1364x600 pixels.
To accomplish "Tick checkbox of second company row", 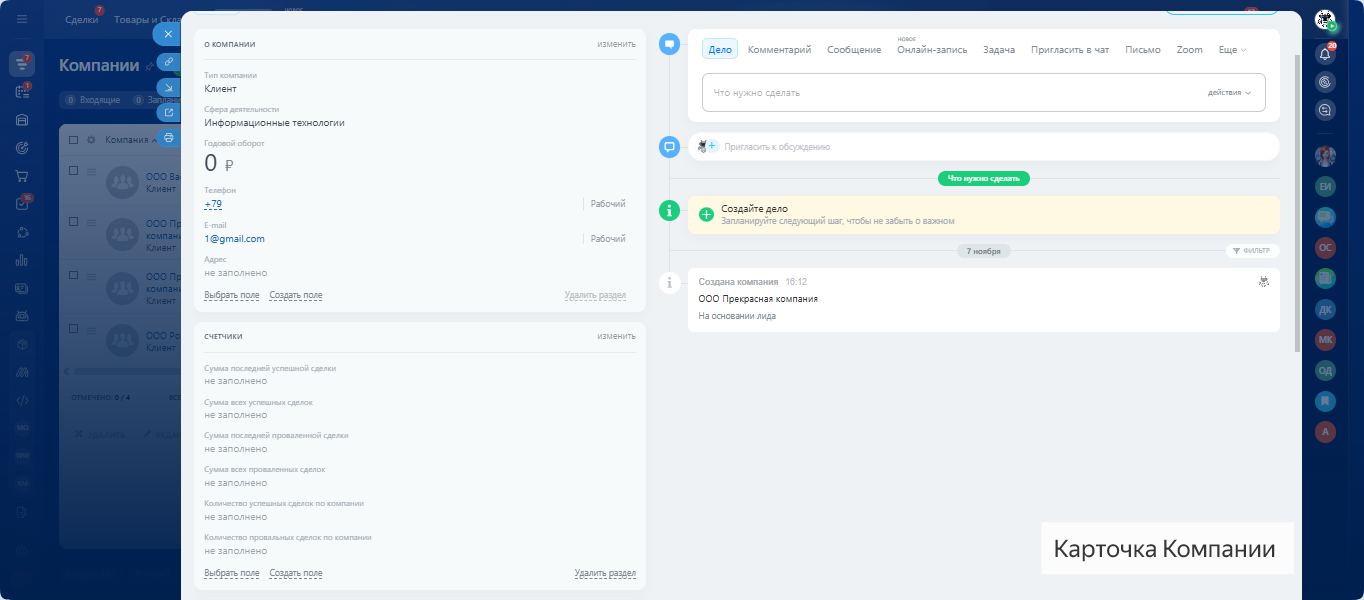I will [73, 221].
